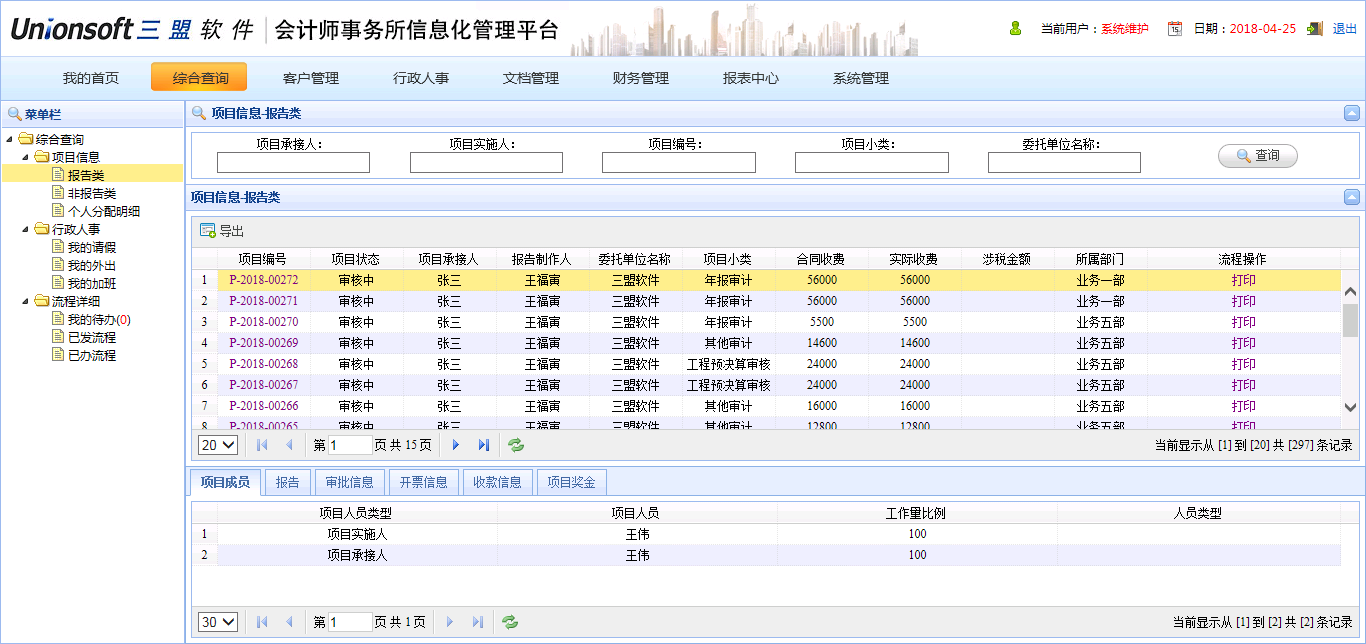Open the 文档管理 menu
The width and height of the screenshot is (1366, 644).
point(531,78)
